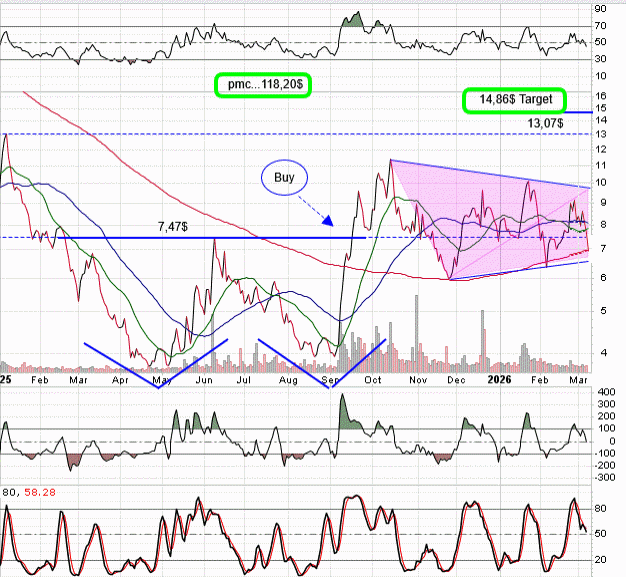626x577 pixels.
Task: Click the green-shaded RSI overbought peak
Action: 353,19
